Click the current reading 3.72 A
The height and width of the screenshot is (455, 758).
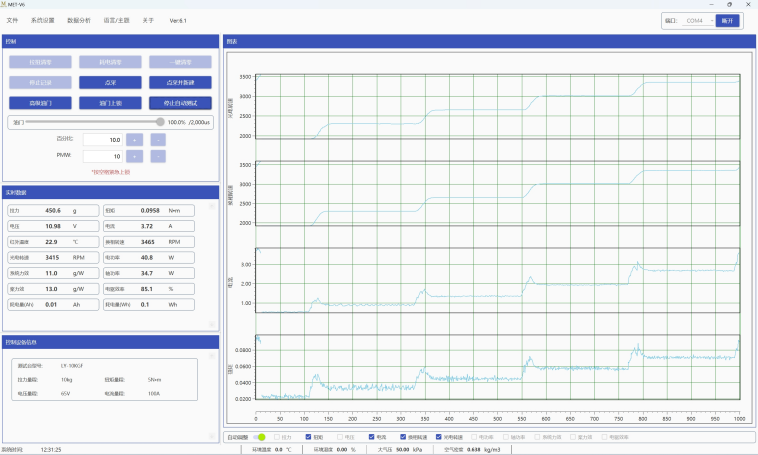point(149,226)
